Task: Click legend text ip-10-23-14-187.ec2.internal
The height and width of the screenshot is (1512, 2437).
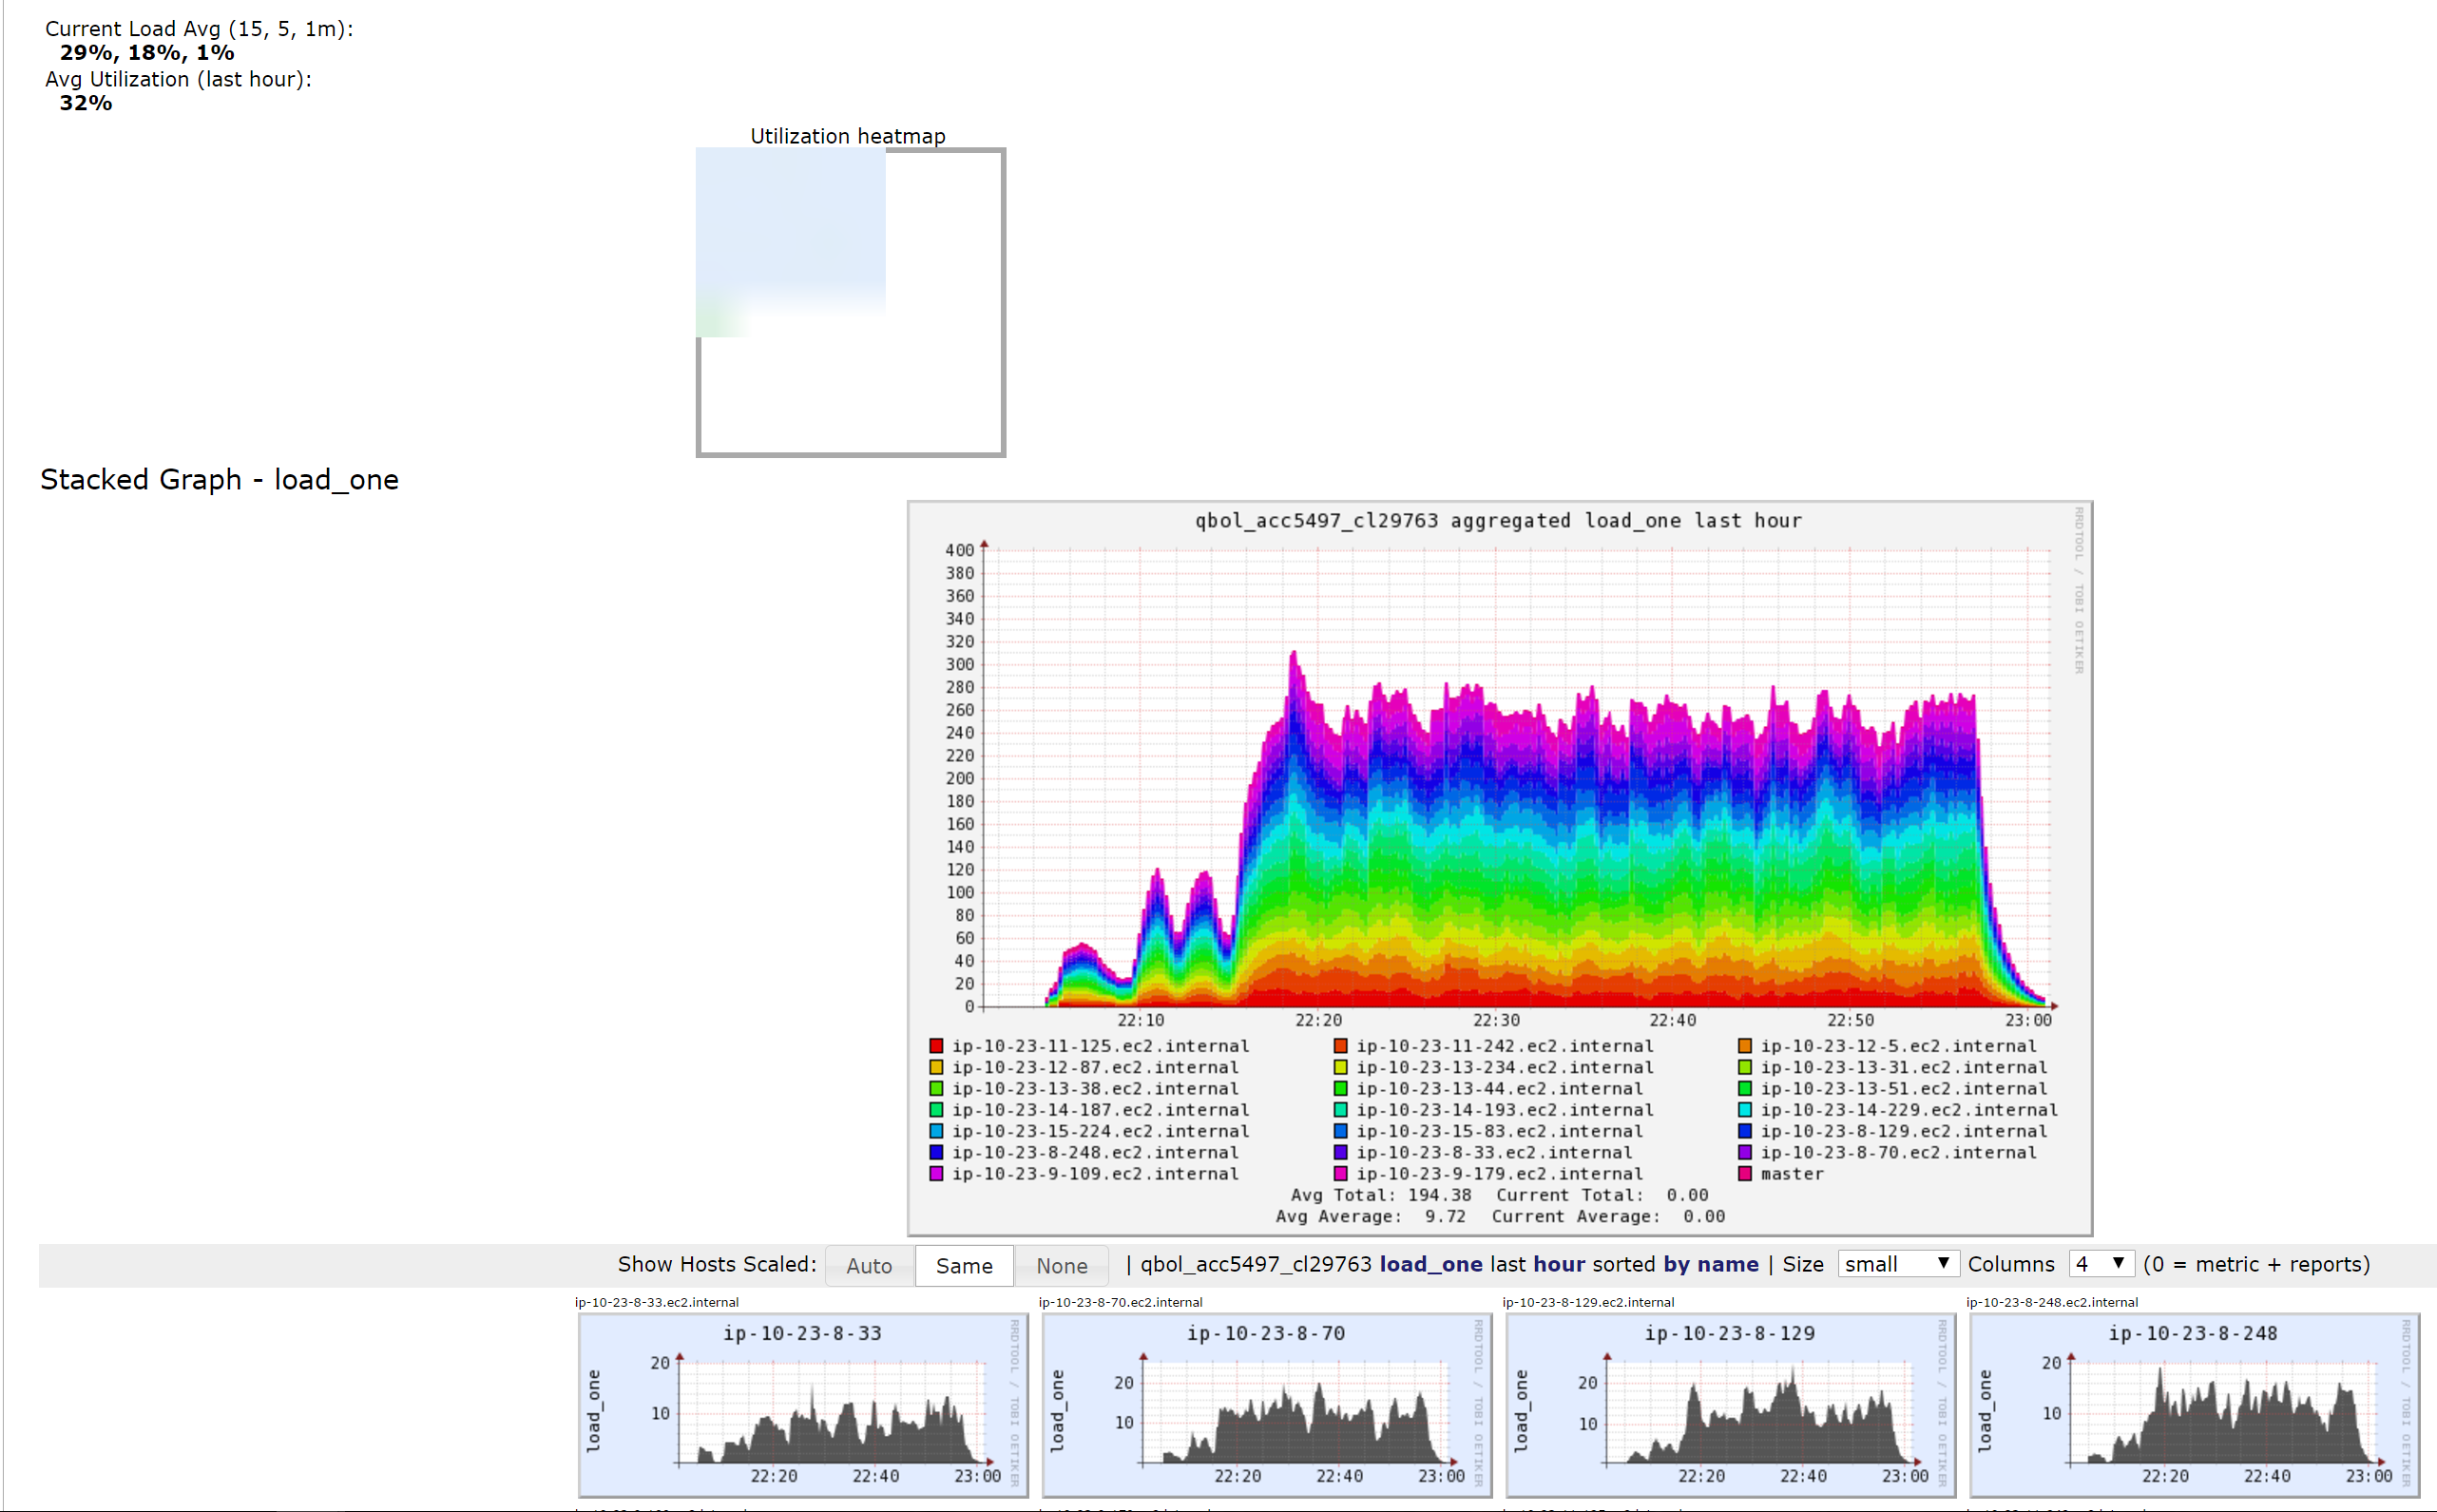Action: point(1100,1110)
